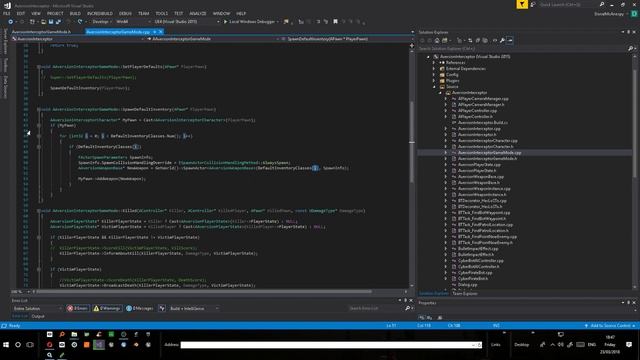Click the Task View taskbar icon
This screenshot has height=360, width=640.
30,345
